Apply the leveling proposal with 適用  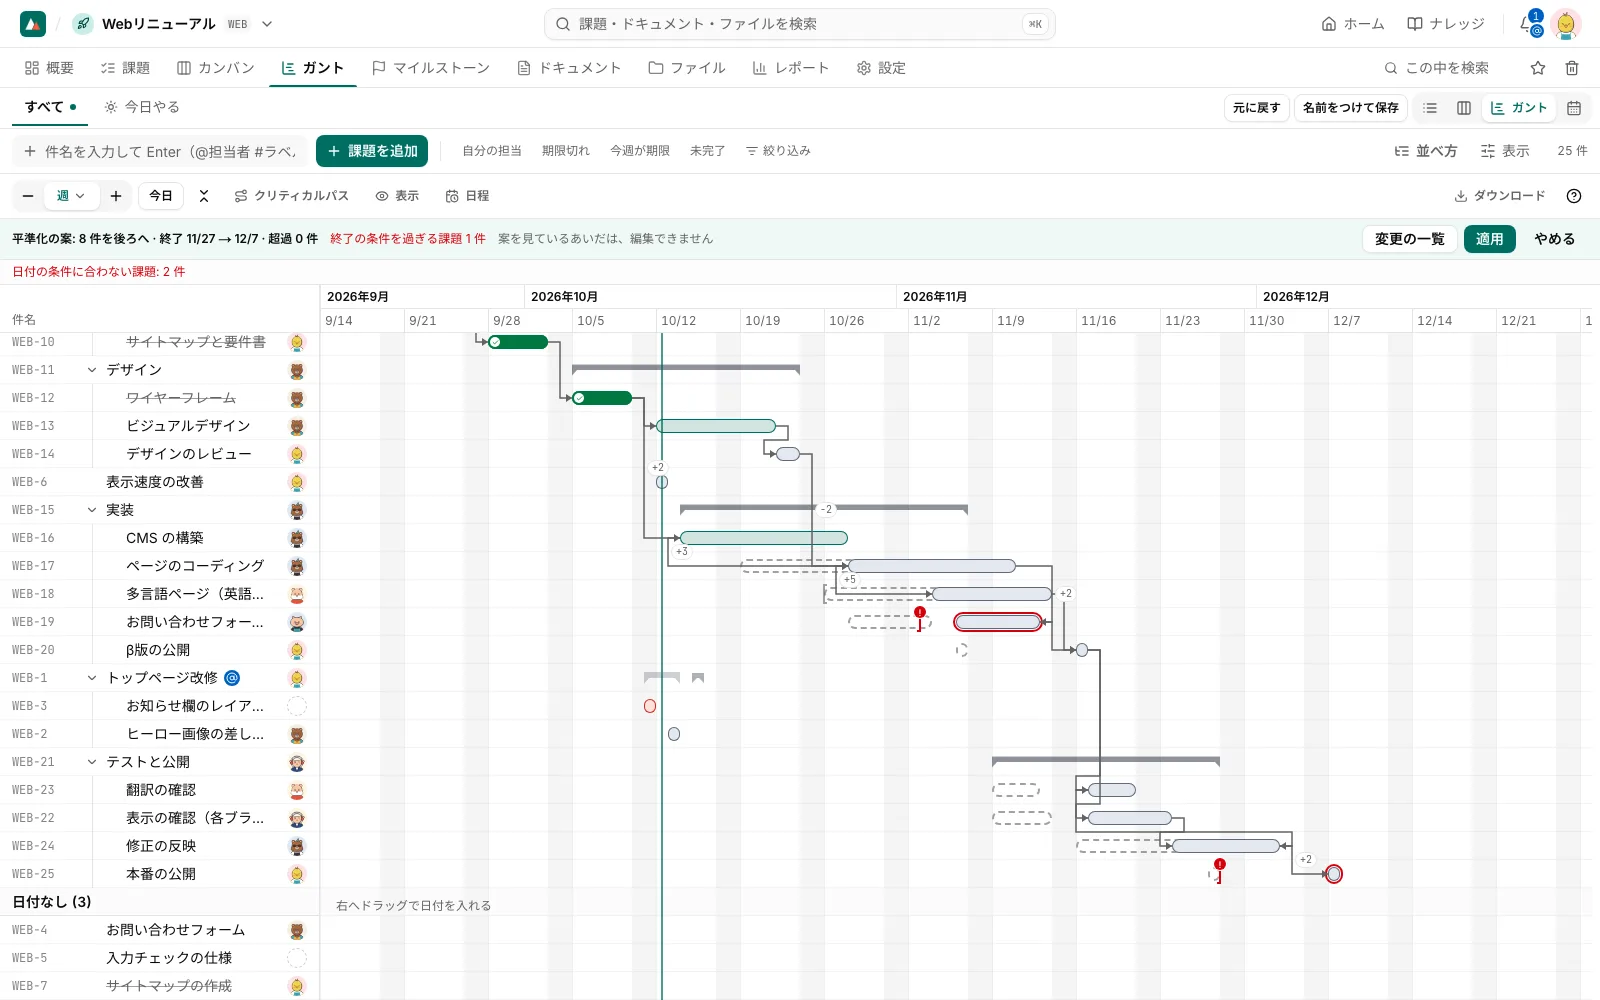[1490, 239]
